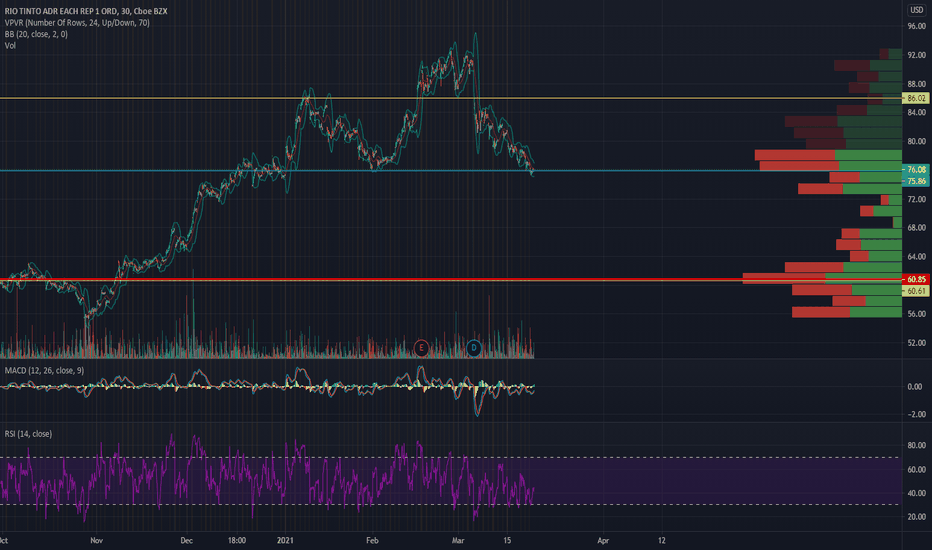The image size is (932, 550).
Task: Click the earnings 'E' marker icon
Action: (x=421, y=348)
